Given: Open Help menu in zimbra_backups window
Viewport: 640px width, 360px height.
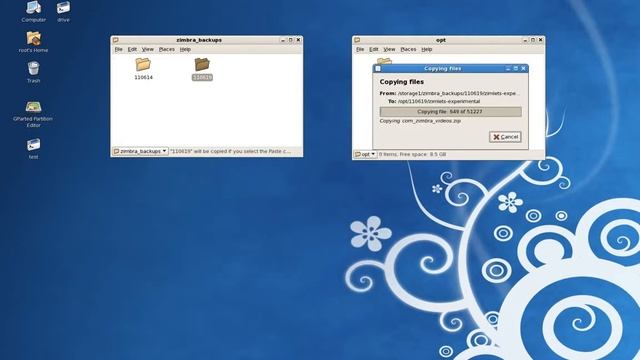Looking at the screenshot, I should 185,49.
